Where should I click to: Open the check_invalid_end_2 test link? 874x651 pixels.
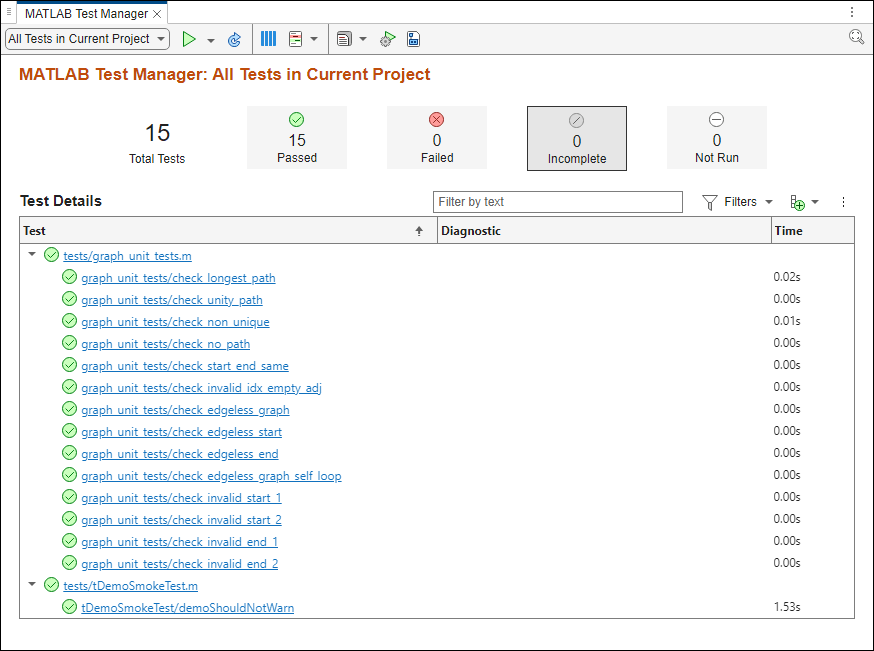coord(179,564)
